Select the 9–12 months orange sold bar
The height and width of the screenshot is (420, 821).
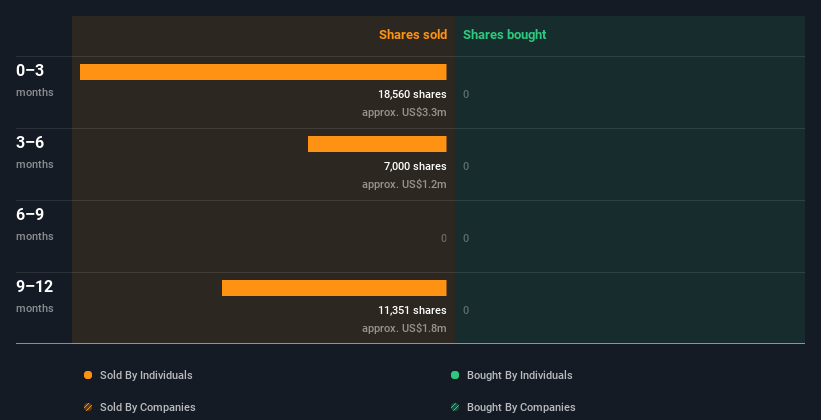(334, 288)
